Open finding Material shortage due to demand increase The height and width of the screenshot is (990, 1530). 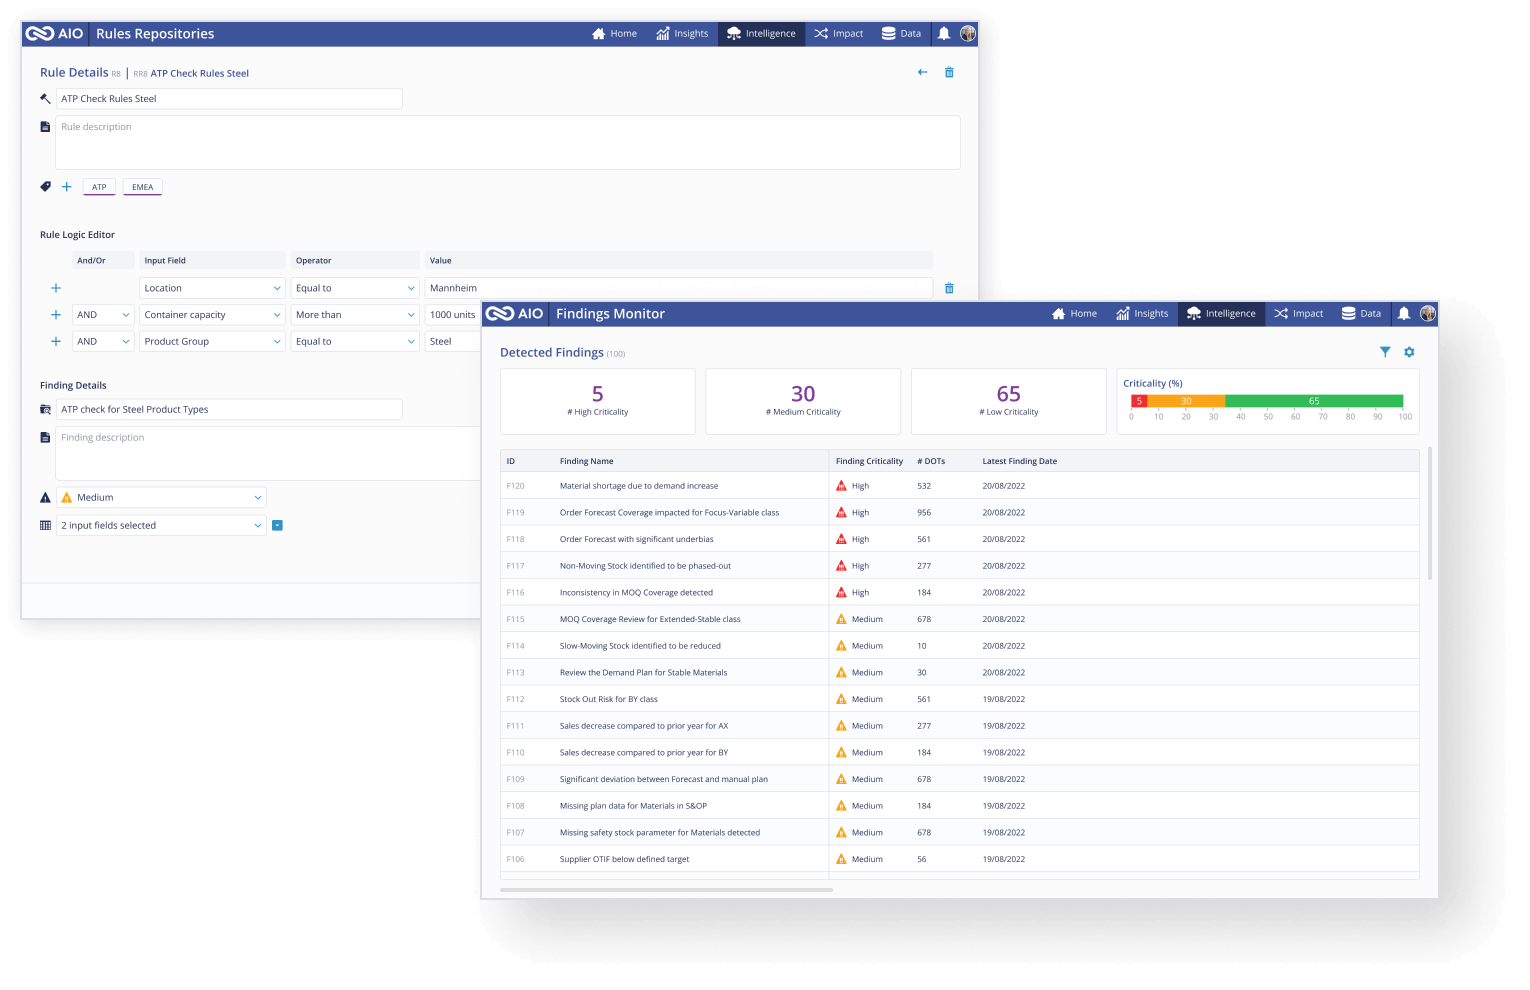[638, 485]
